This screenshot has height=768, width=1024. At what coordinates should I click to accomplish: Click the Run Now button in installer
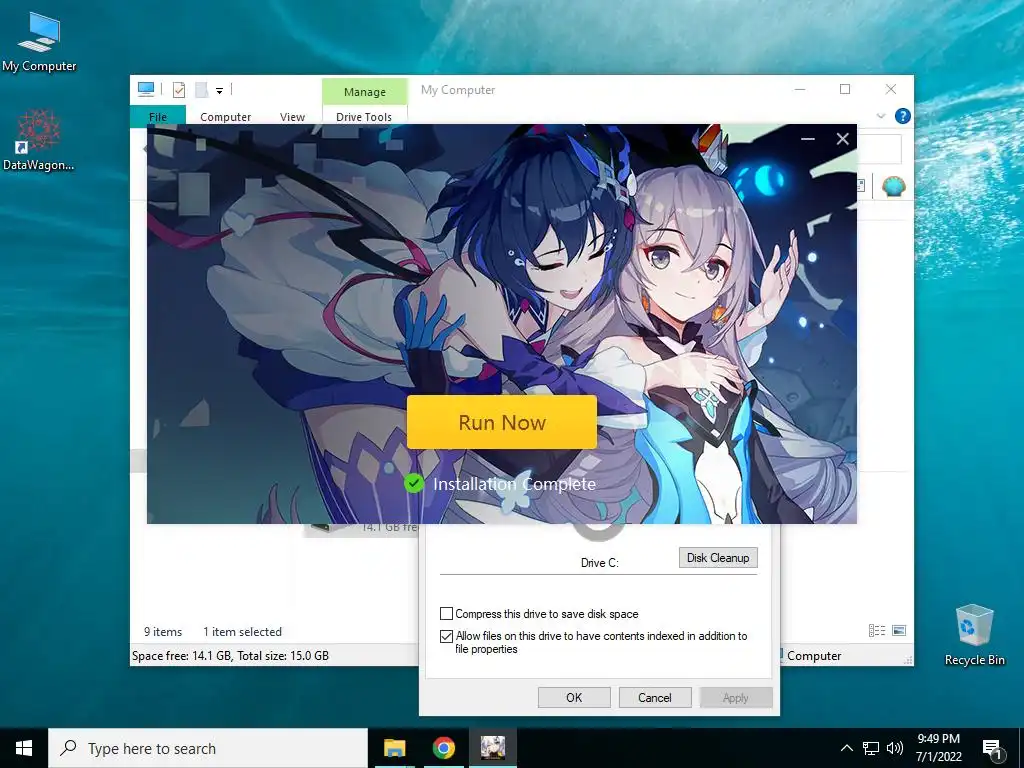pyautogui.click(x=502, y=422)
